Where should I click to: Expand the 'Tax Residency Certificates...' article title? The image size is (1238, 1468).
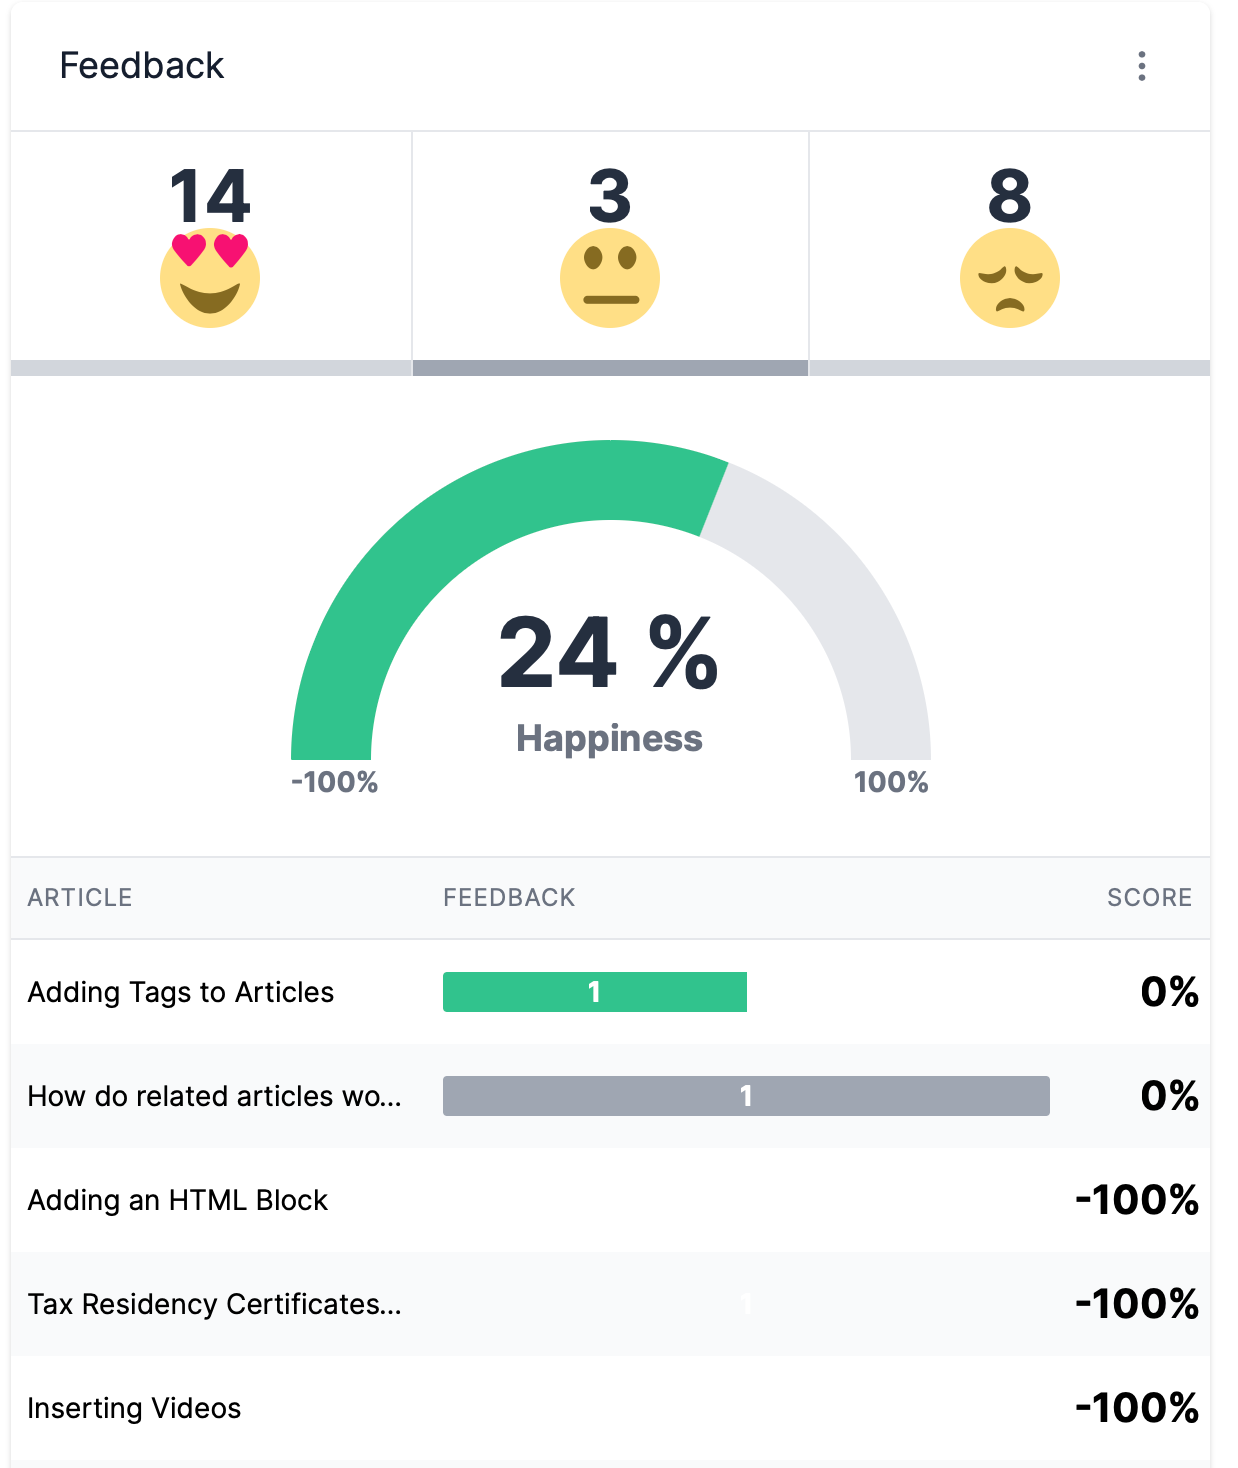216,1304
